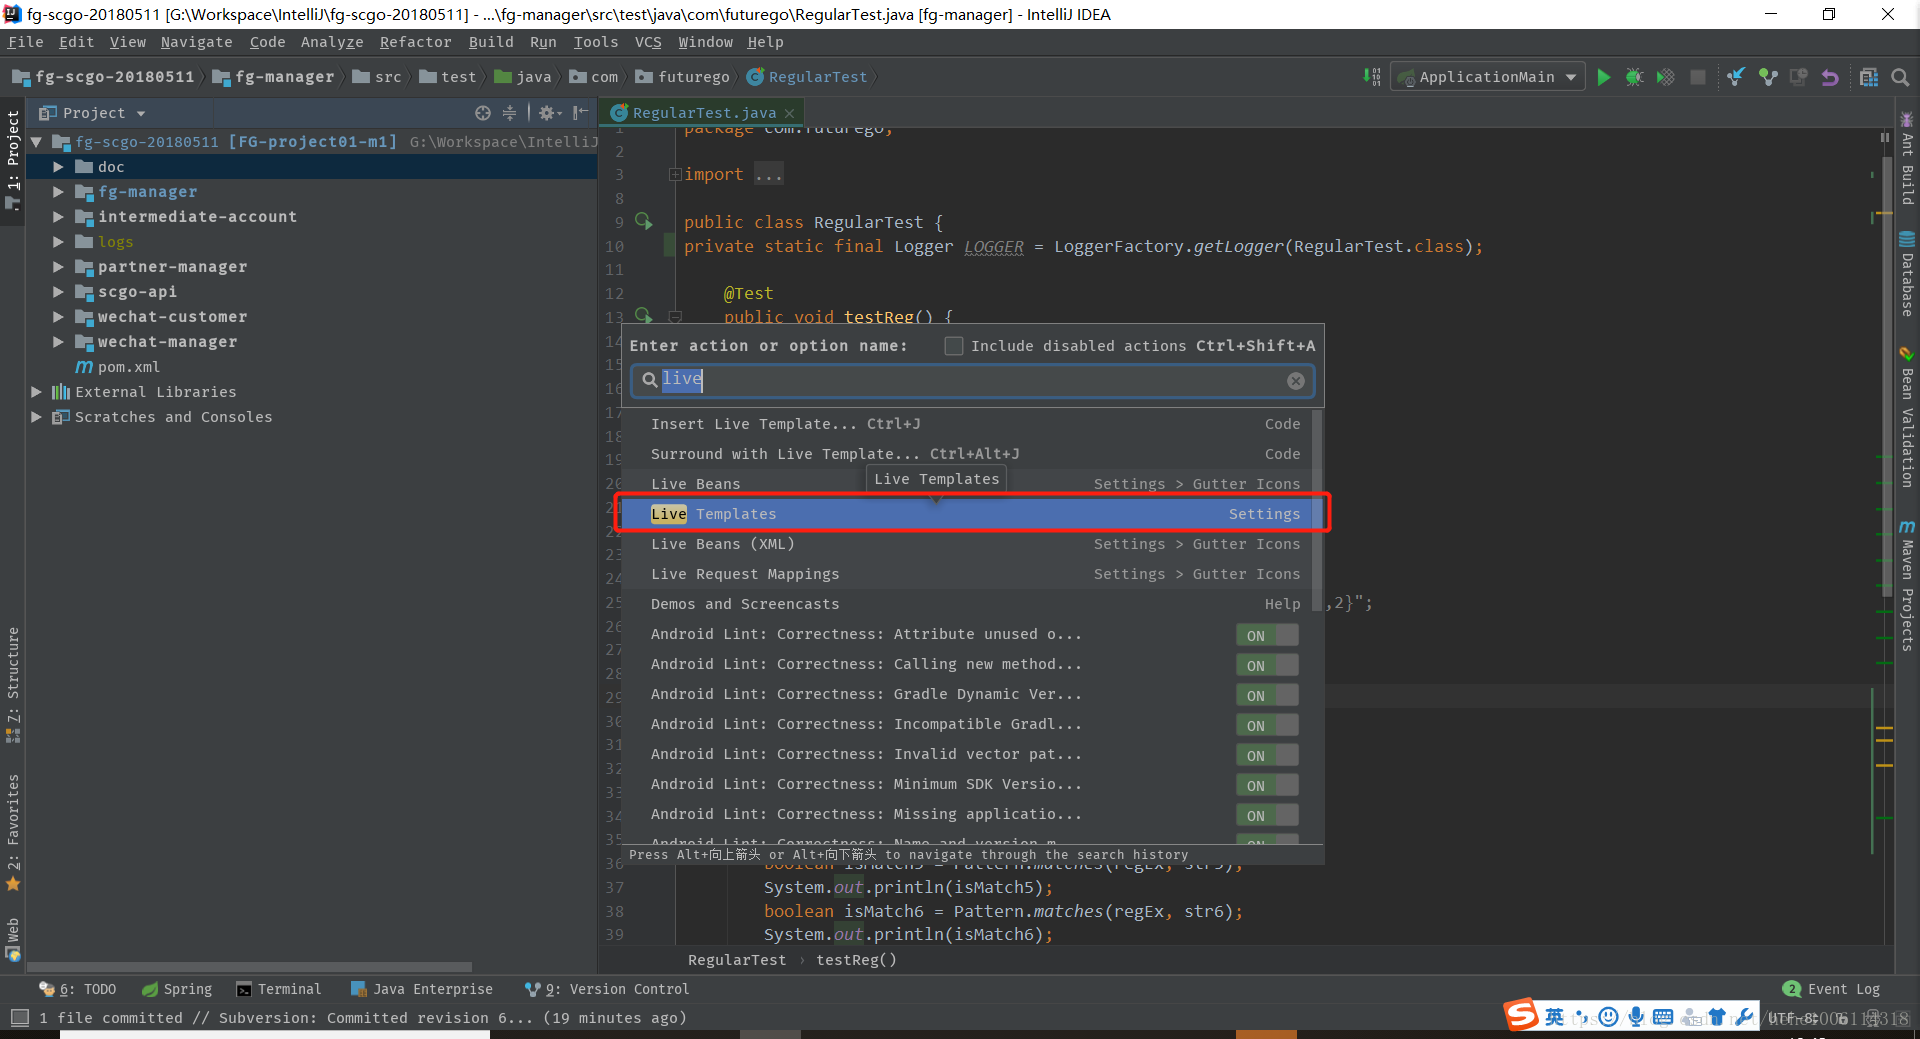Expand intermediate-account module
Viewport: 1920px width, 1039px height.
click(x=58, y=217)
